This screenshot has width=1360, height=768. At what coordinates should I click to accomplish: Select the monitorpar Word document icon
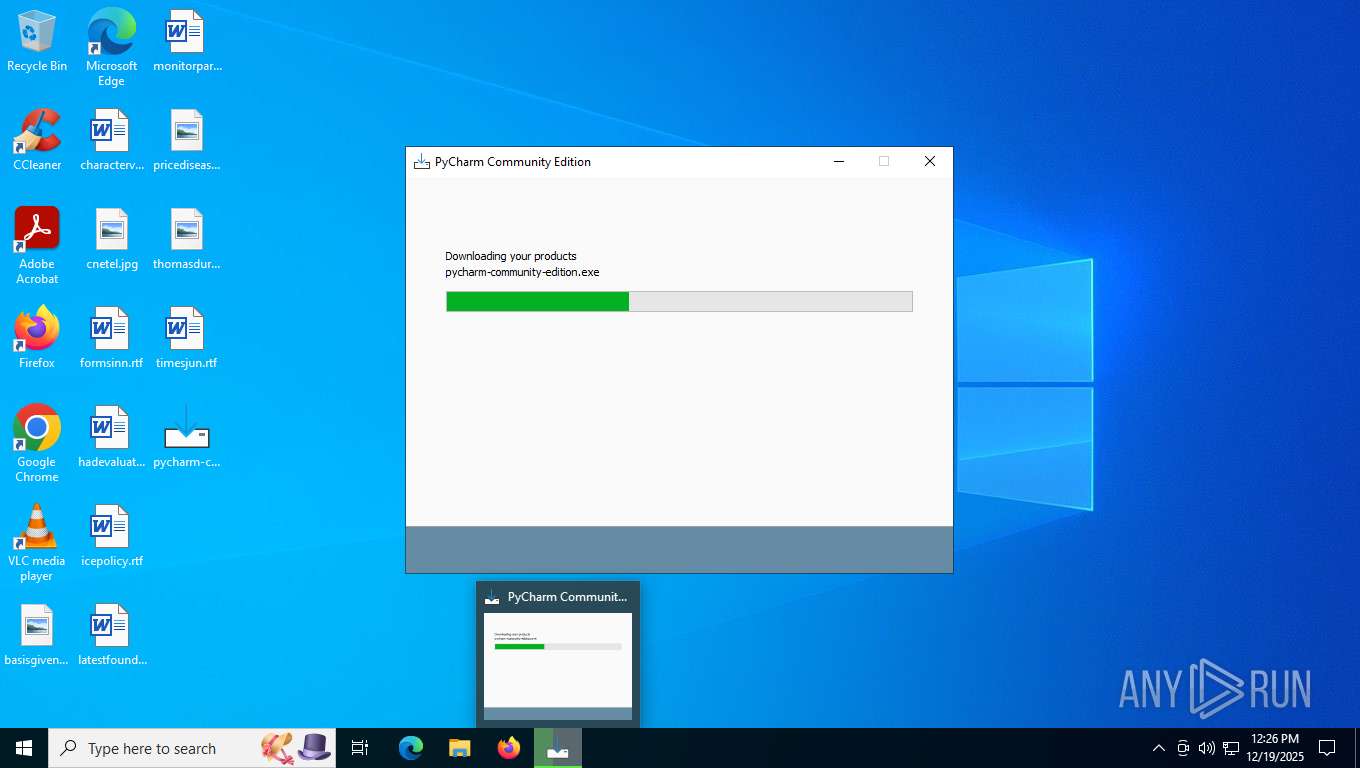tap(187, 42)
